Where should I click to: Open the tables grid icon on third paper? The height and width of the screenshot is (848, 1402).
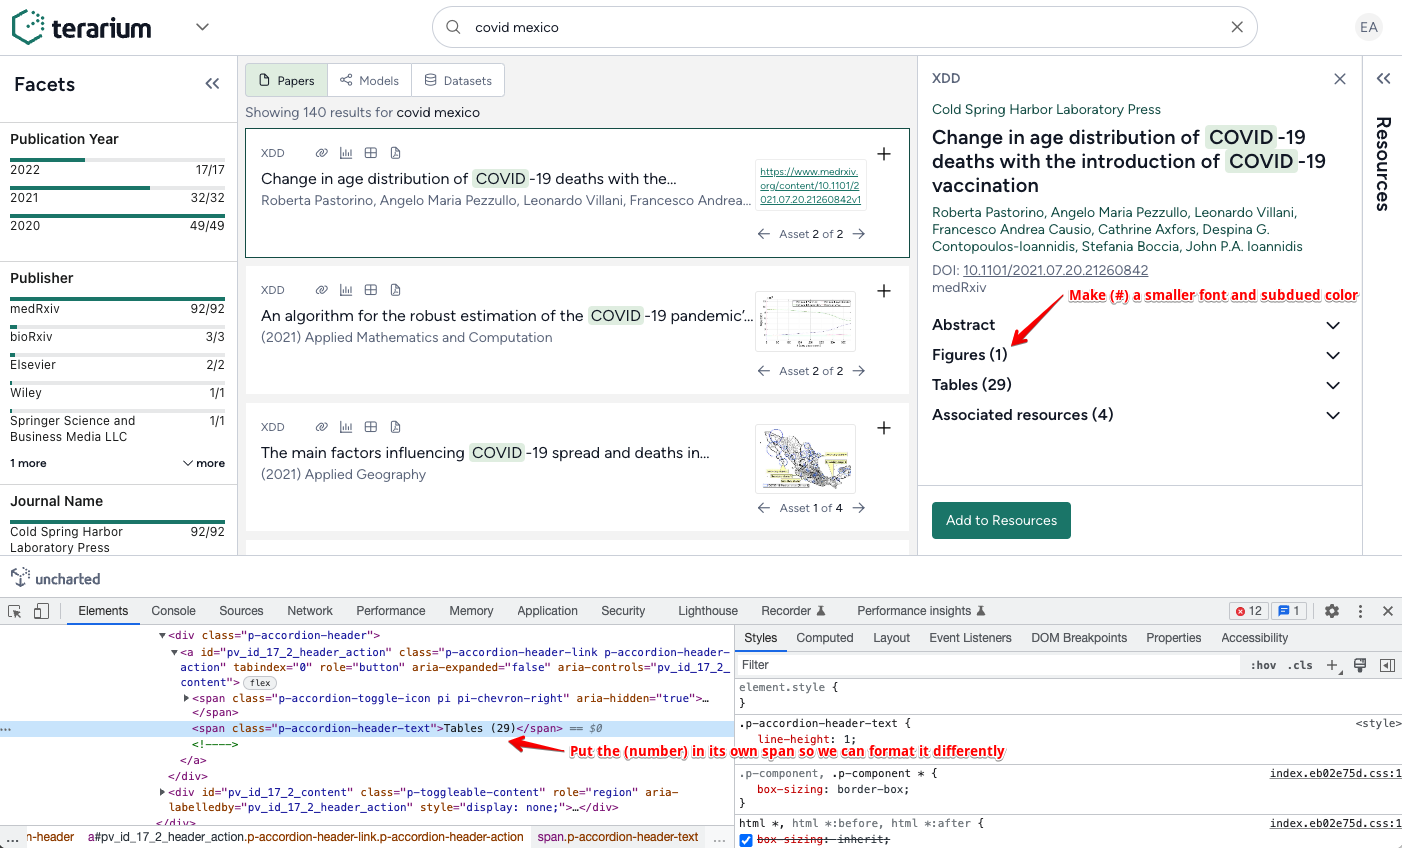(370, 426)
